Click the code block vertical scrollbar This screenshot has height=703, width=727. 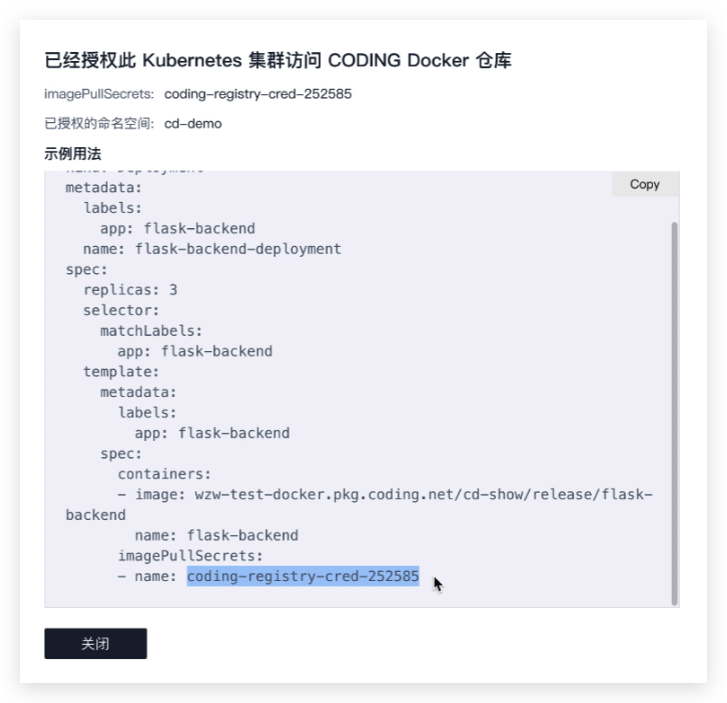pyautogui.click(x=674, y=413)
